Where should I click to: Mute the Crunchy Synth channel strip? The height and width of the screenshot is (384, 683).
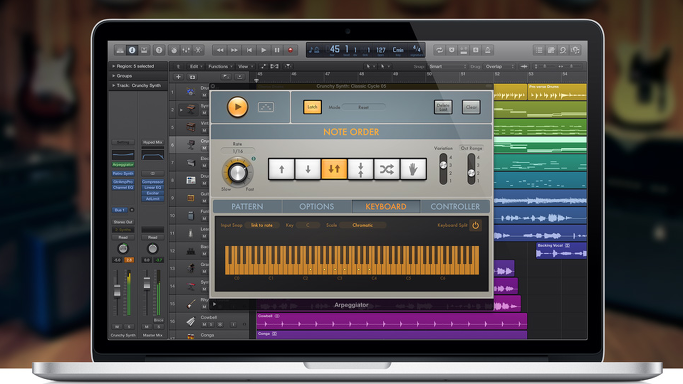tap(117, 327)
